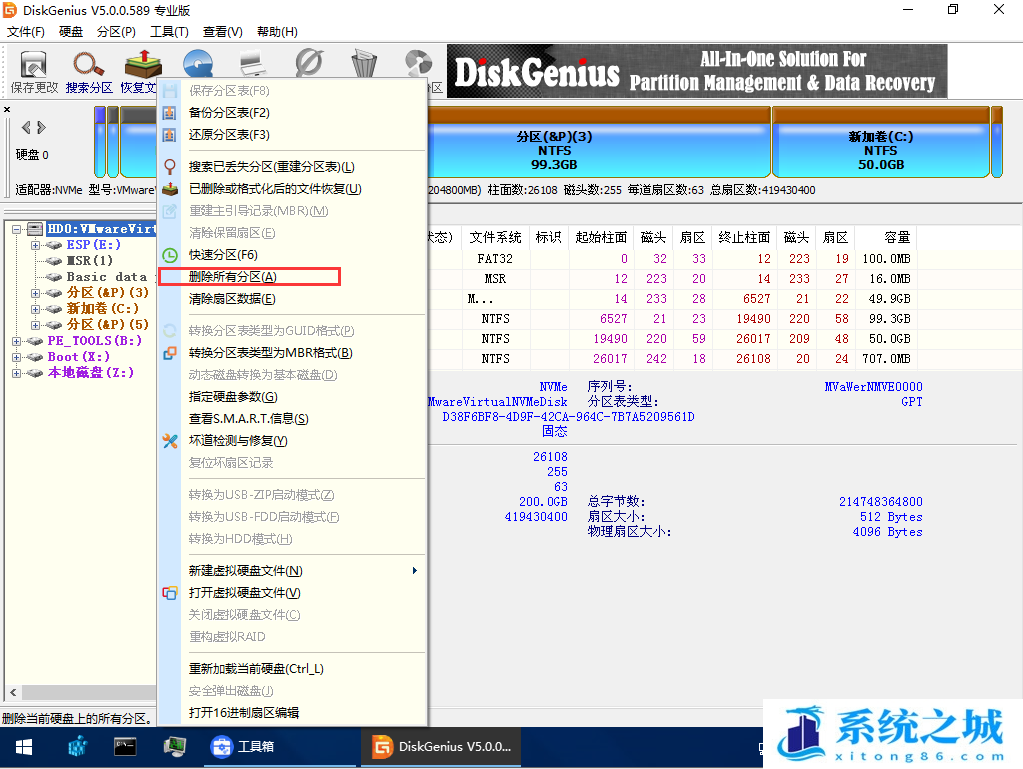
Task: Click the search lost partitions magnifier menu icon
Action: click(x=170, y=167)
